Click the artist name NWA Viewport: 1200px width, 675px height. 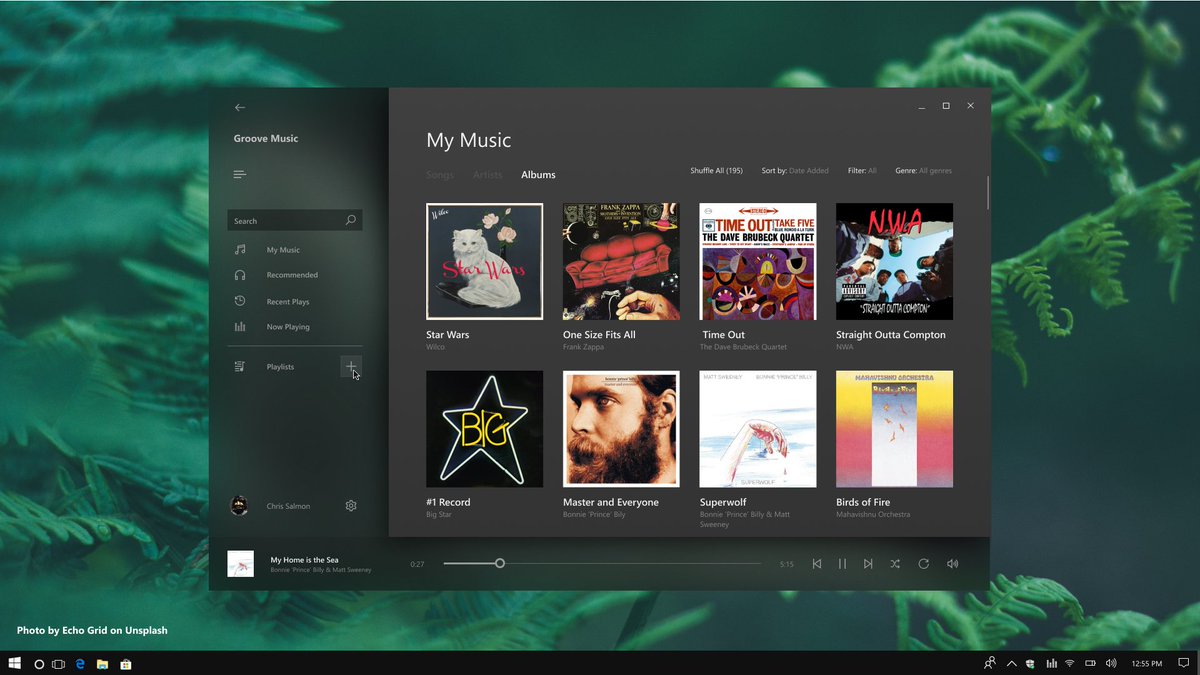coord(845,347)
